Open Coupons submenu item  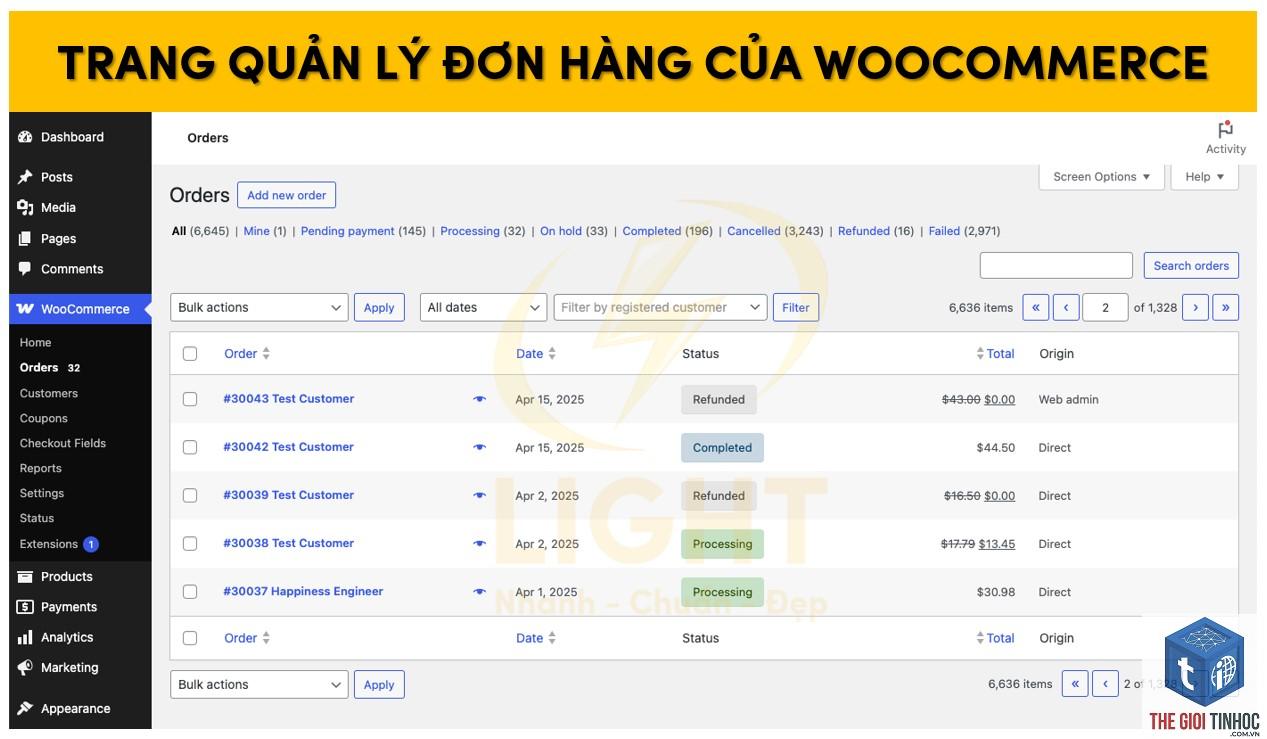tap(44, 418)
